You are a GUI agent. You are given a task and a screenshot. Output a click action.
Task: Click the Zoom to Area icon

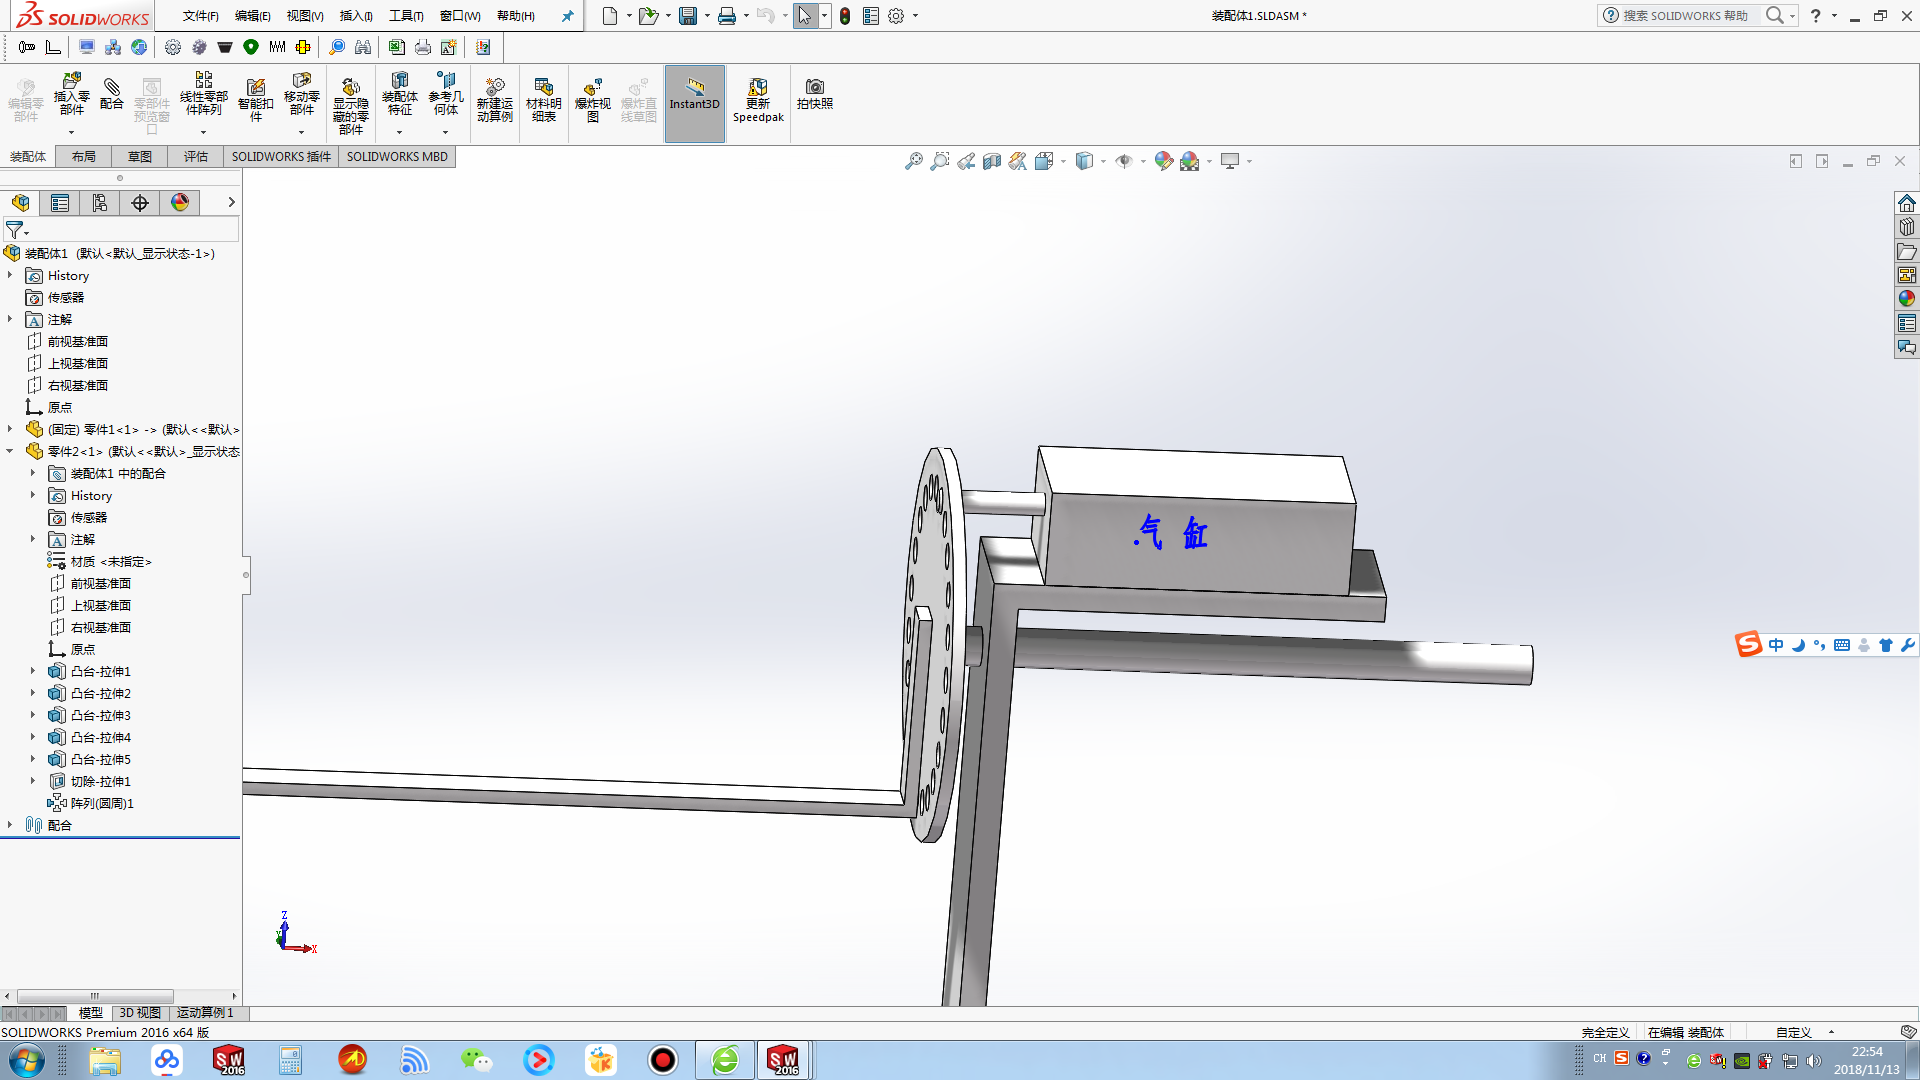click(x=939, y=161)
